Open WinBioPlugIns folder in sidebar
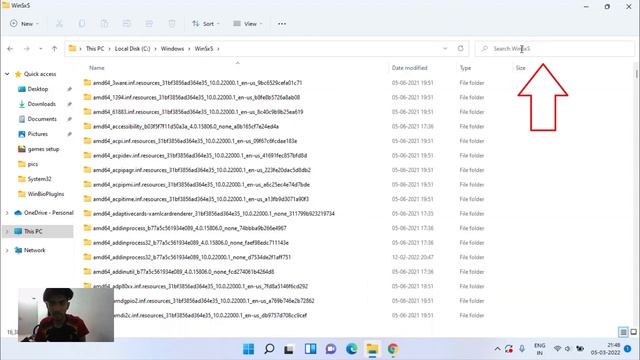The height and width of the screenshot is (360, 640). click(46, 194)
